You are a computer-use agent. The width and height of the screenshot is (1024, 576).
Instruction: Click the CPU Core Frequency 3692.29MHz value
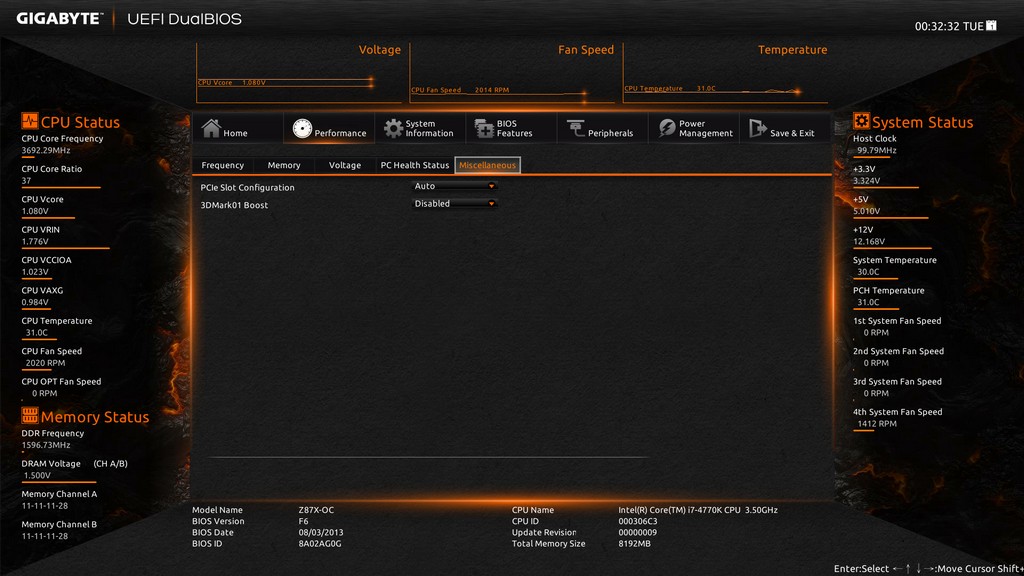[46, 150]
